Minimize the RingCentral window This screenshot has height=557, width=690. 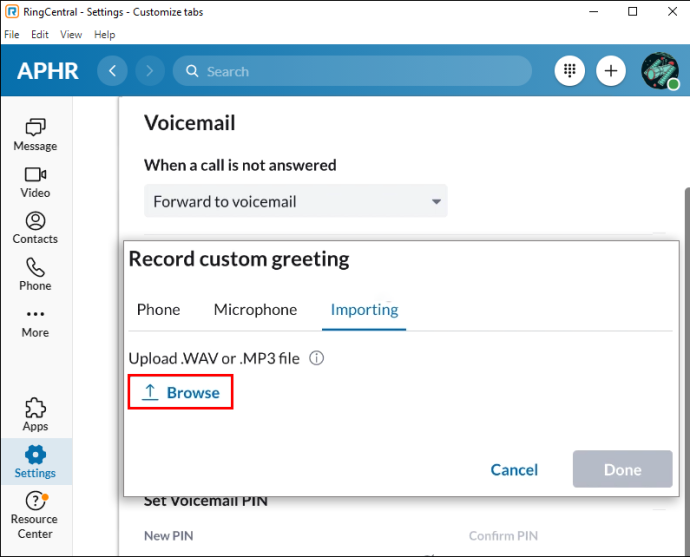point(593,12)
